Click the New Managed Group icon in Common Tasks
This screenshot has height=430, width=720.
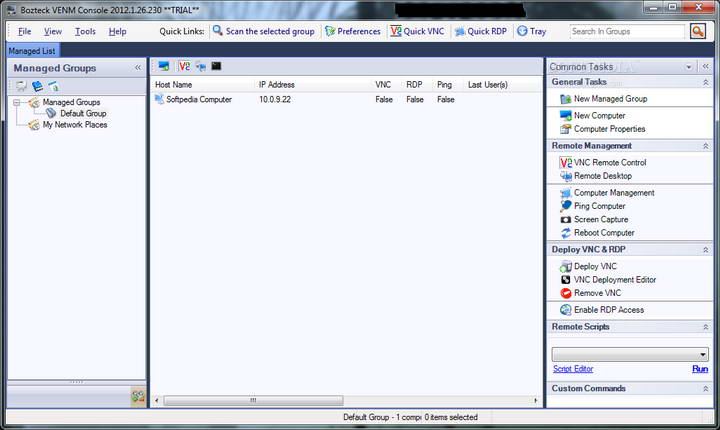coord(566,99)
